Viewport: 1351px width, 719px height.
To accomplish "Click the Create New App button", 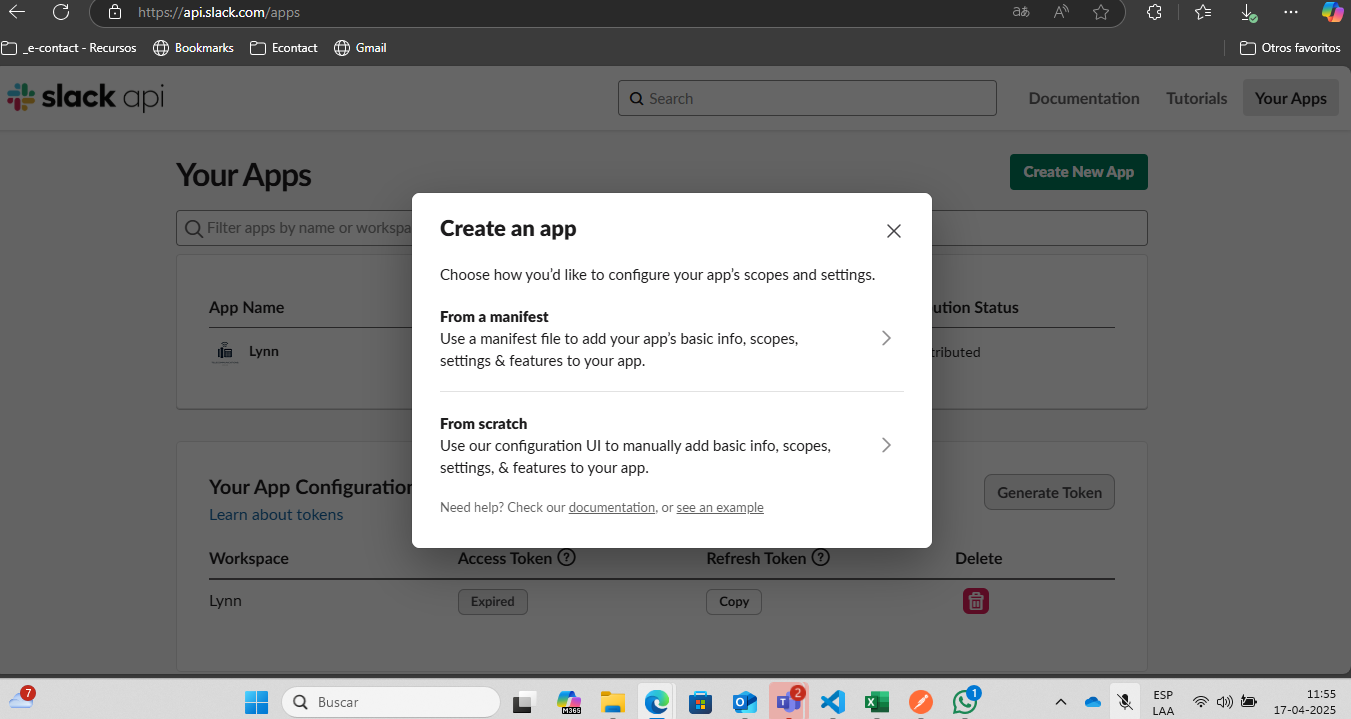I will [x=1078, y=172].
